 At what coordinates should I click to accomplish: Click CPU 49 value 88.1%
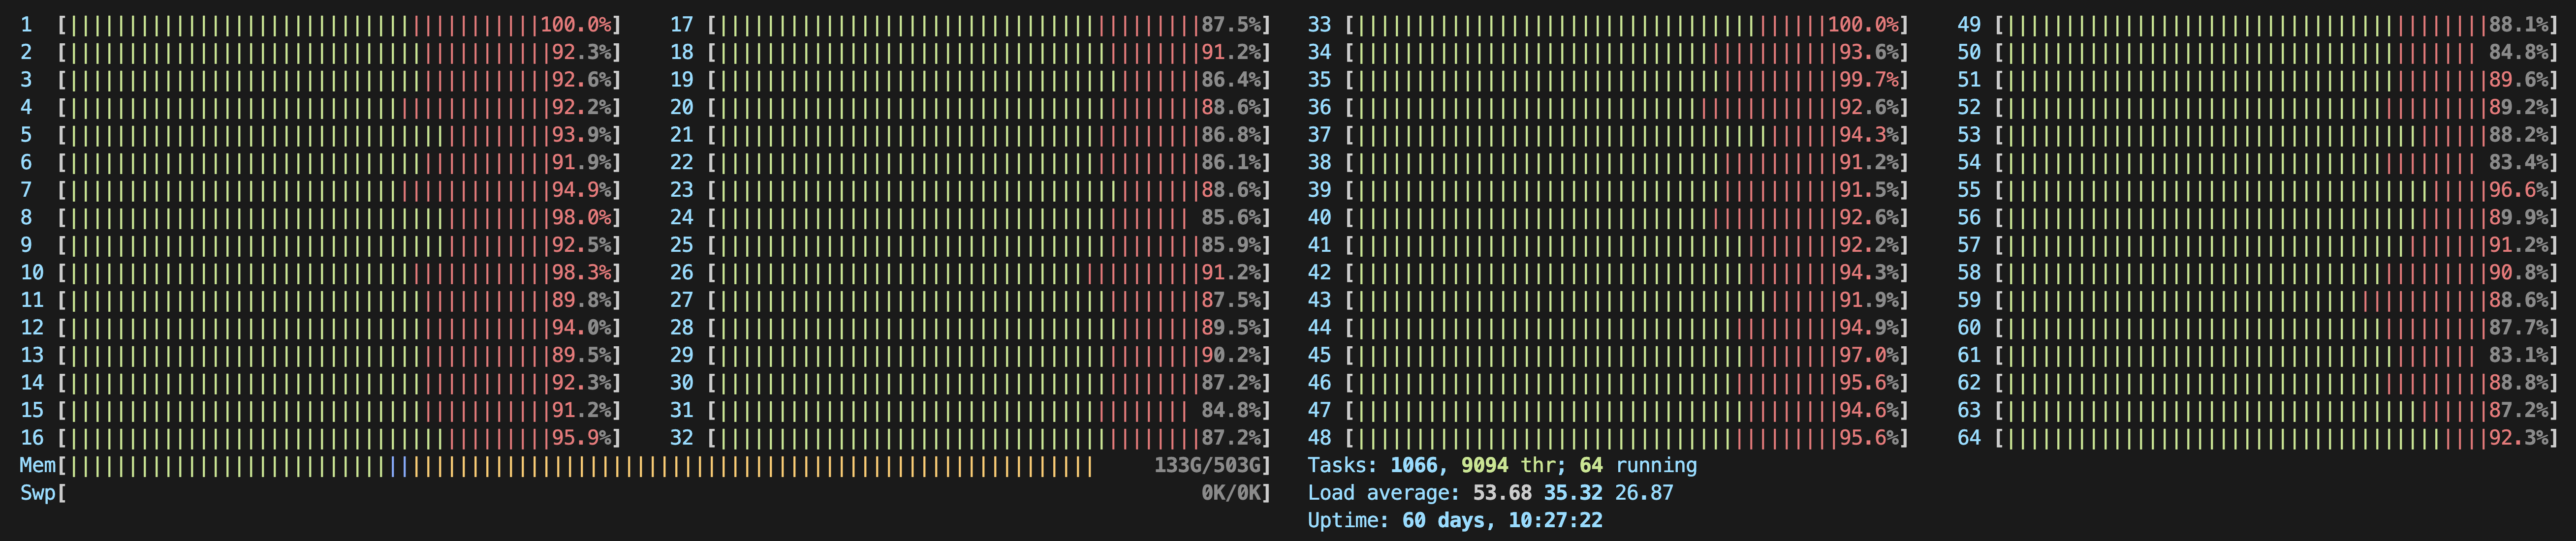[x=2519, y=24]
